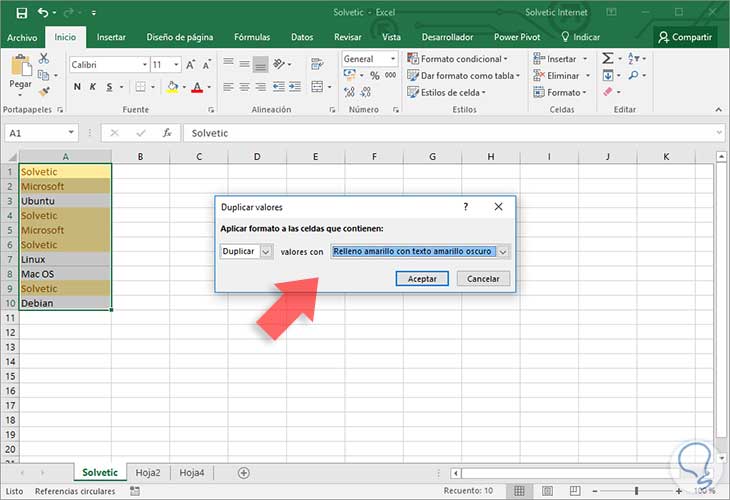Toggle underline S formatting
730x500 pixels.
[111, 88]
